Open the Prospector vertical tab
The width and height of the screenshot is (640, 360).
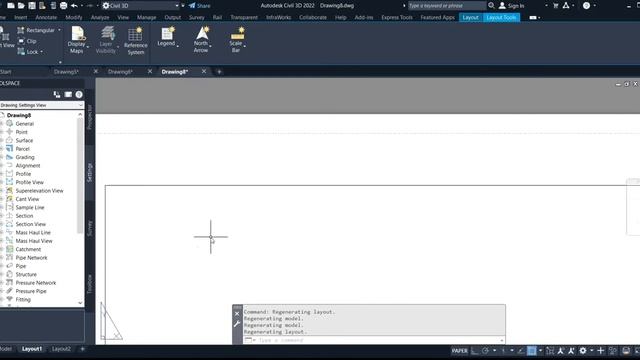(x=90, y=117)
